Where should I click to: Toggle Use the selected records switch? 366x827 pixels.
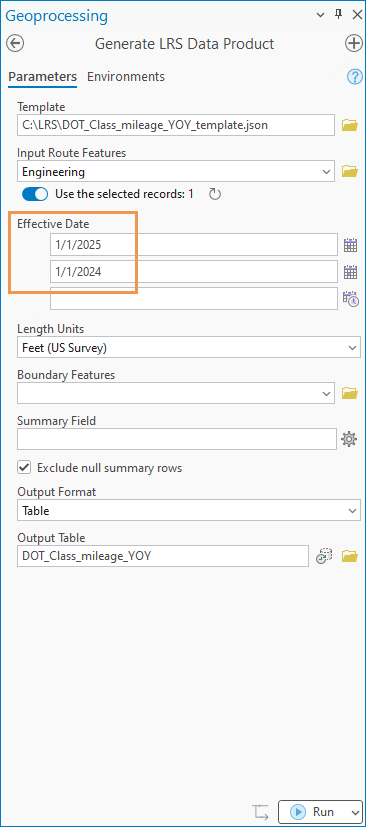(35, 194)
